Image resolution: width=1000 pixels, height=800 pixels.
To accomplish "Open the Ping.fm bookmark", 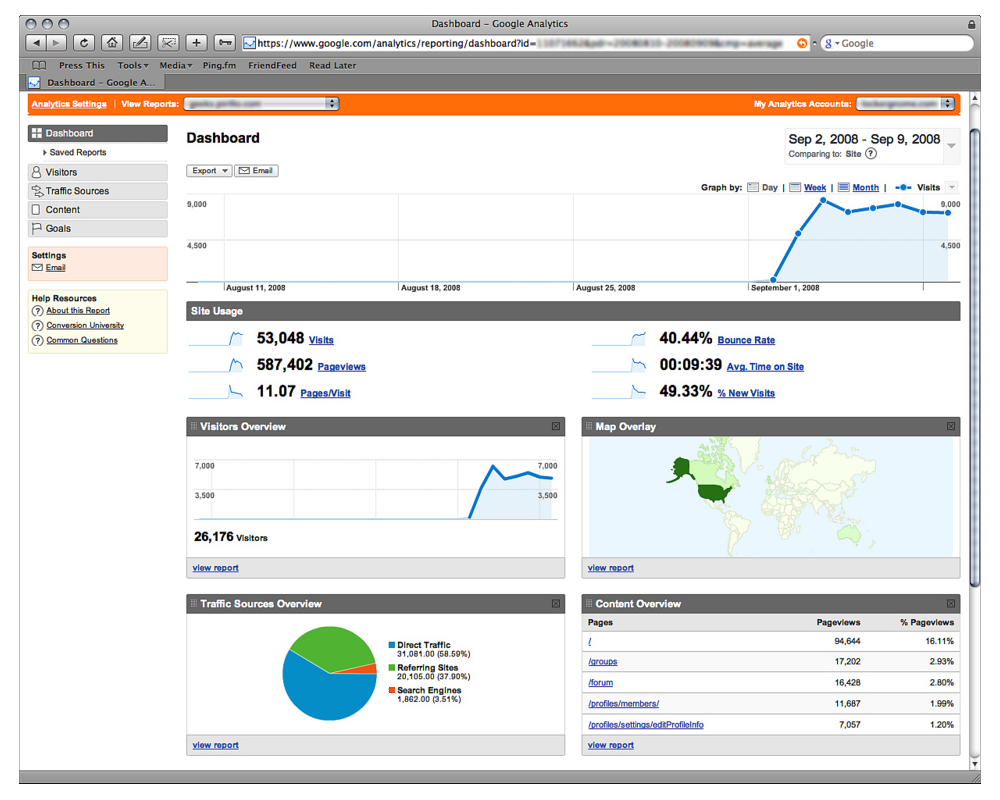I will (x=219, y=65).
